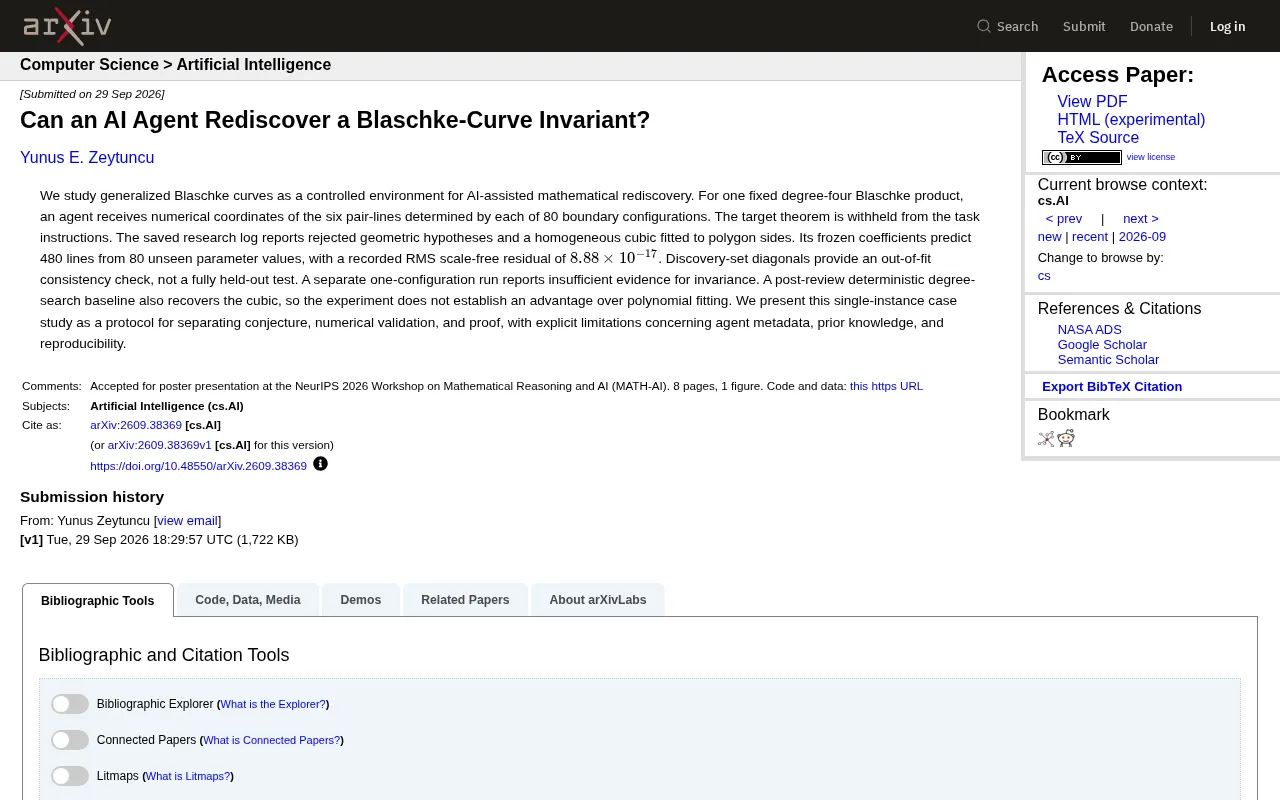1280x800 pixels.
Task: Click the DOI URL link
Action: point(198,466)
